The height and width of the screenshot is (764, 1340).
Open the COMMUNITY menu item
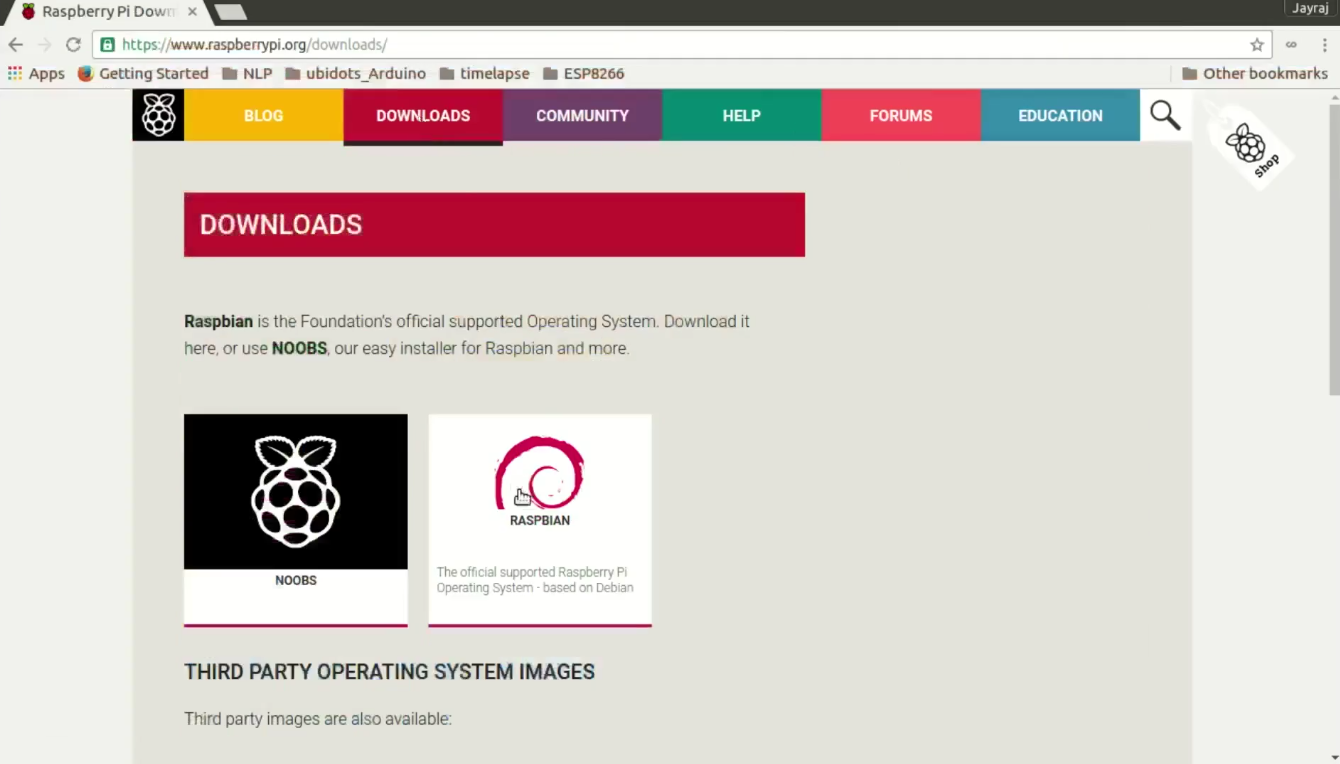(x=582, y=115)
